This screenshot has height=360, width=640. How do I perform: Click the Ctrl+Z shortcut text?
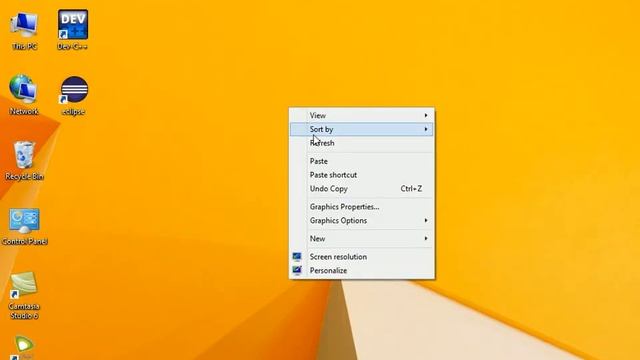point(411,189)
